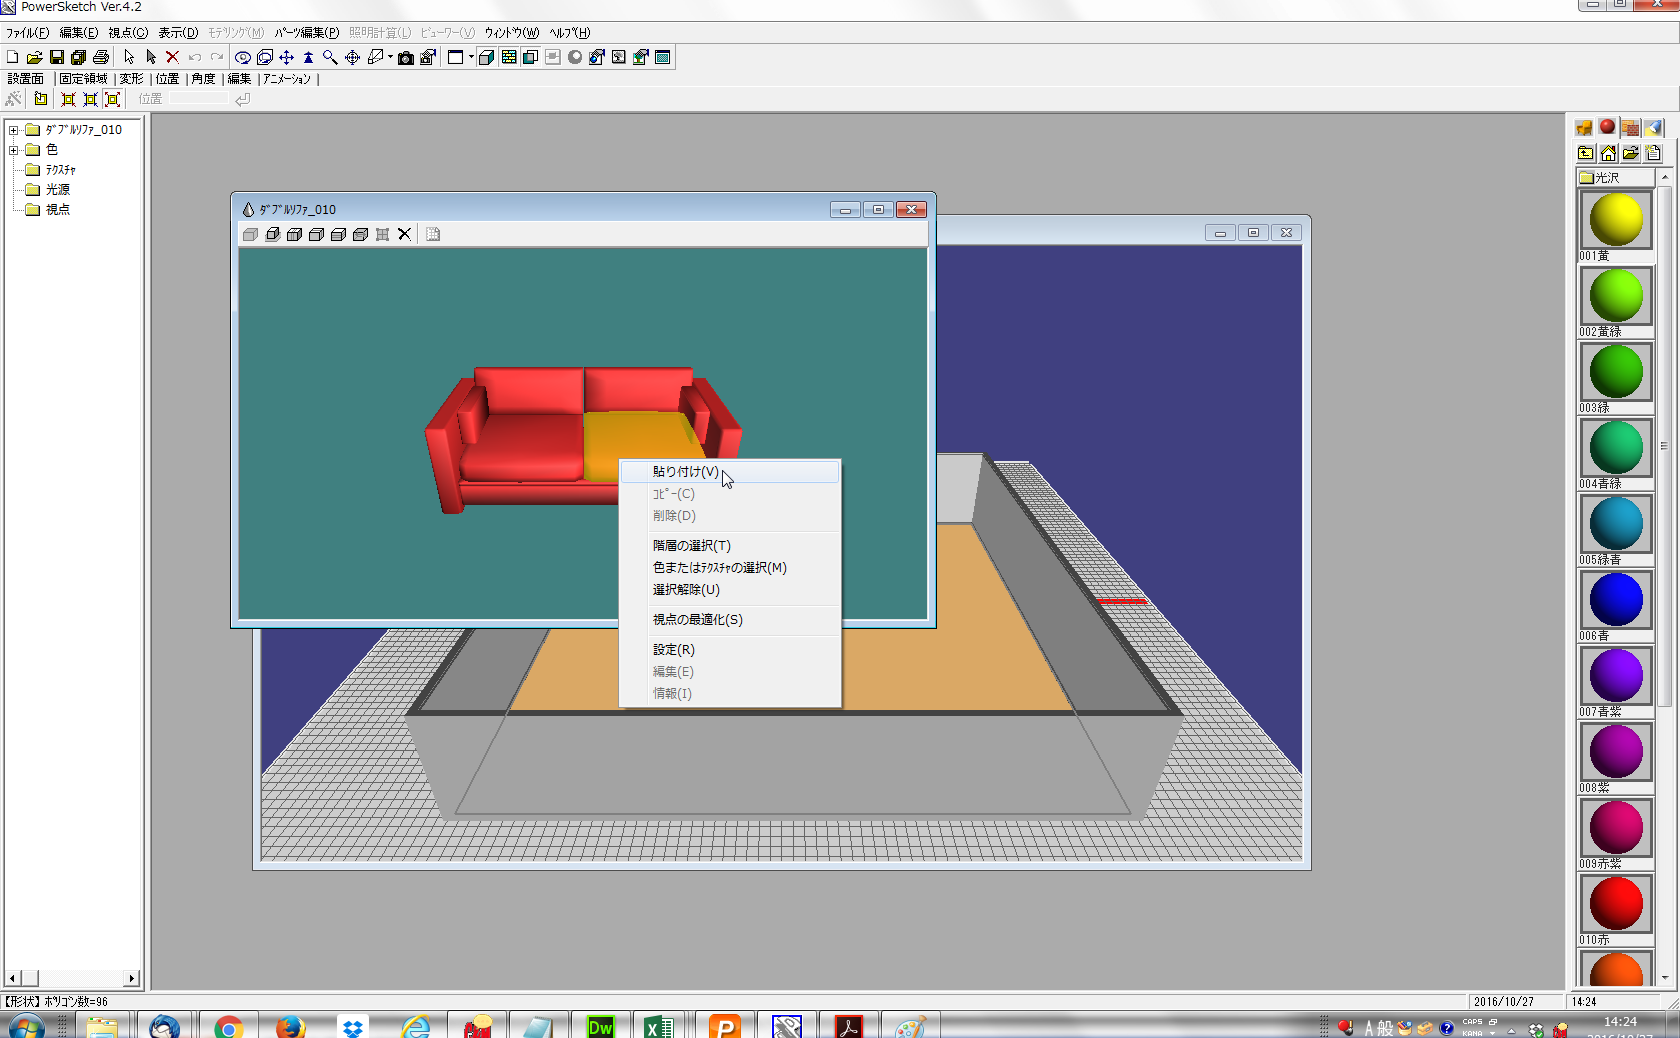Viewport: 1680px width, 1038px height.
Task: Click the home icon in materials panel
Action: coord(1608,153)
